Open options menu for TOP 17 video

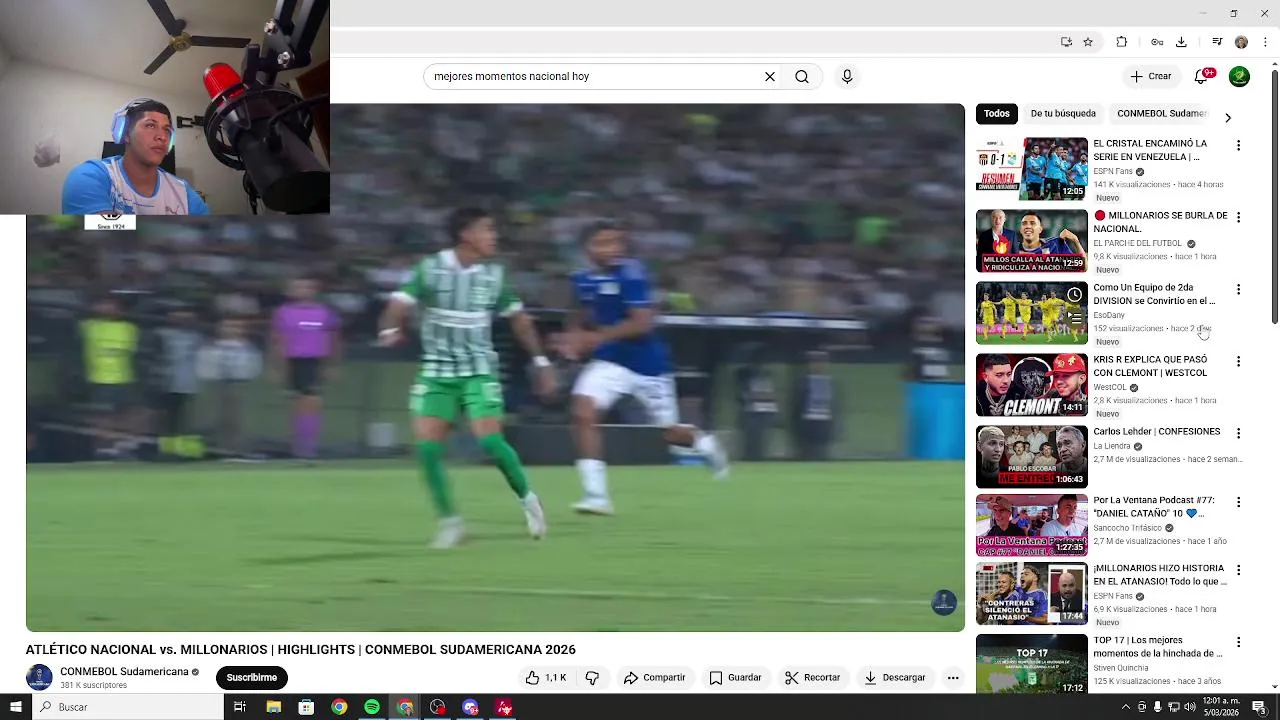[x=1238, y=642]
